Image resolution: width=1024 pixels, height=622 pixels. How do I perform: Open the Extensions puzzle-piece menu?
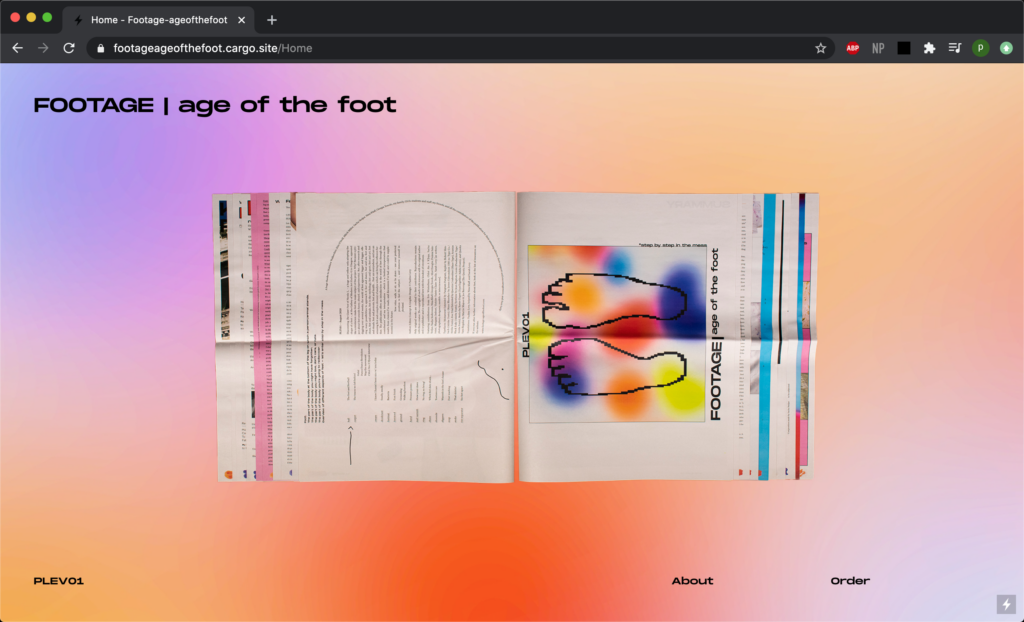(929, 48)
